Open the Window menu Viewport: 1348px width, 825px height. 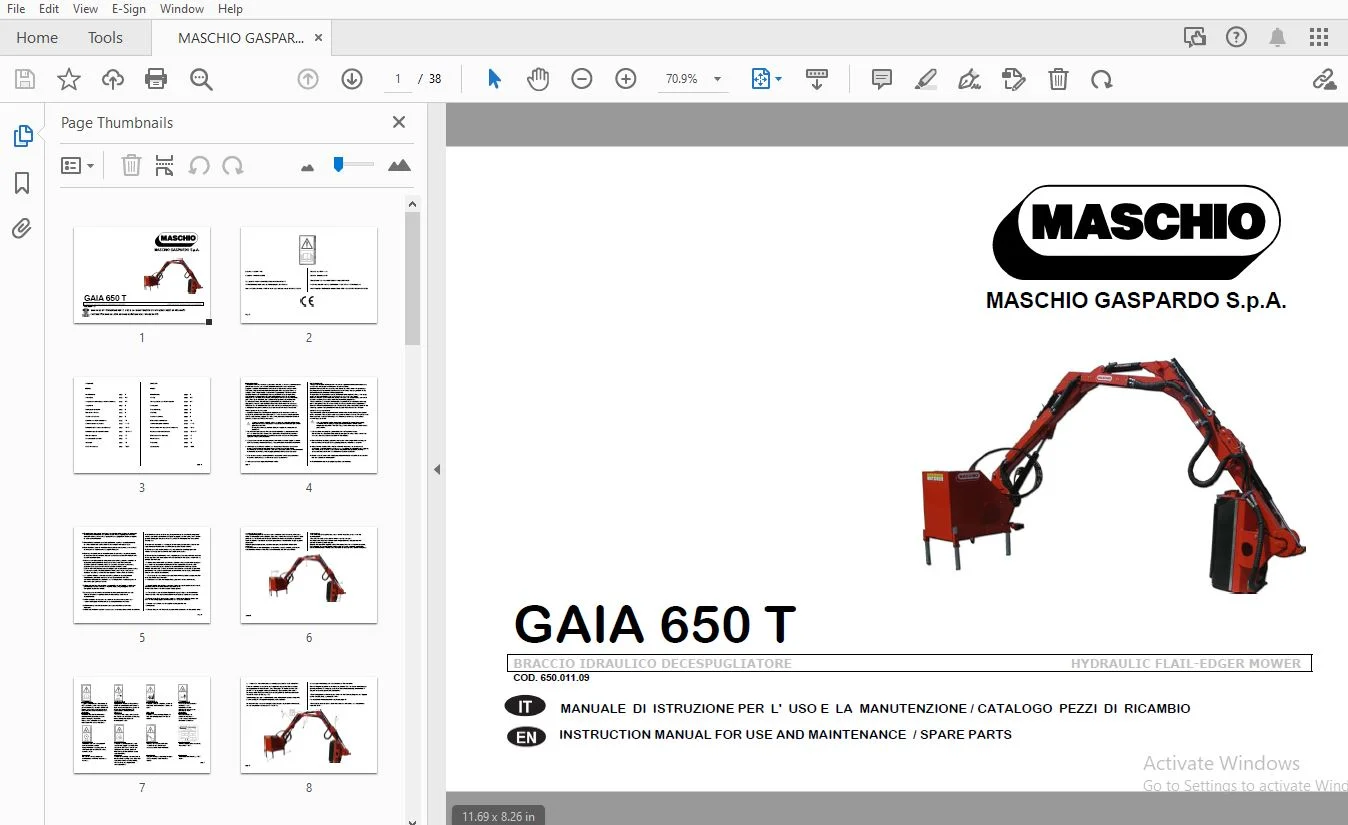point(182,8)
